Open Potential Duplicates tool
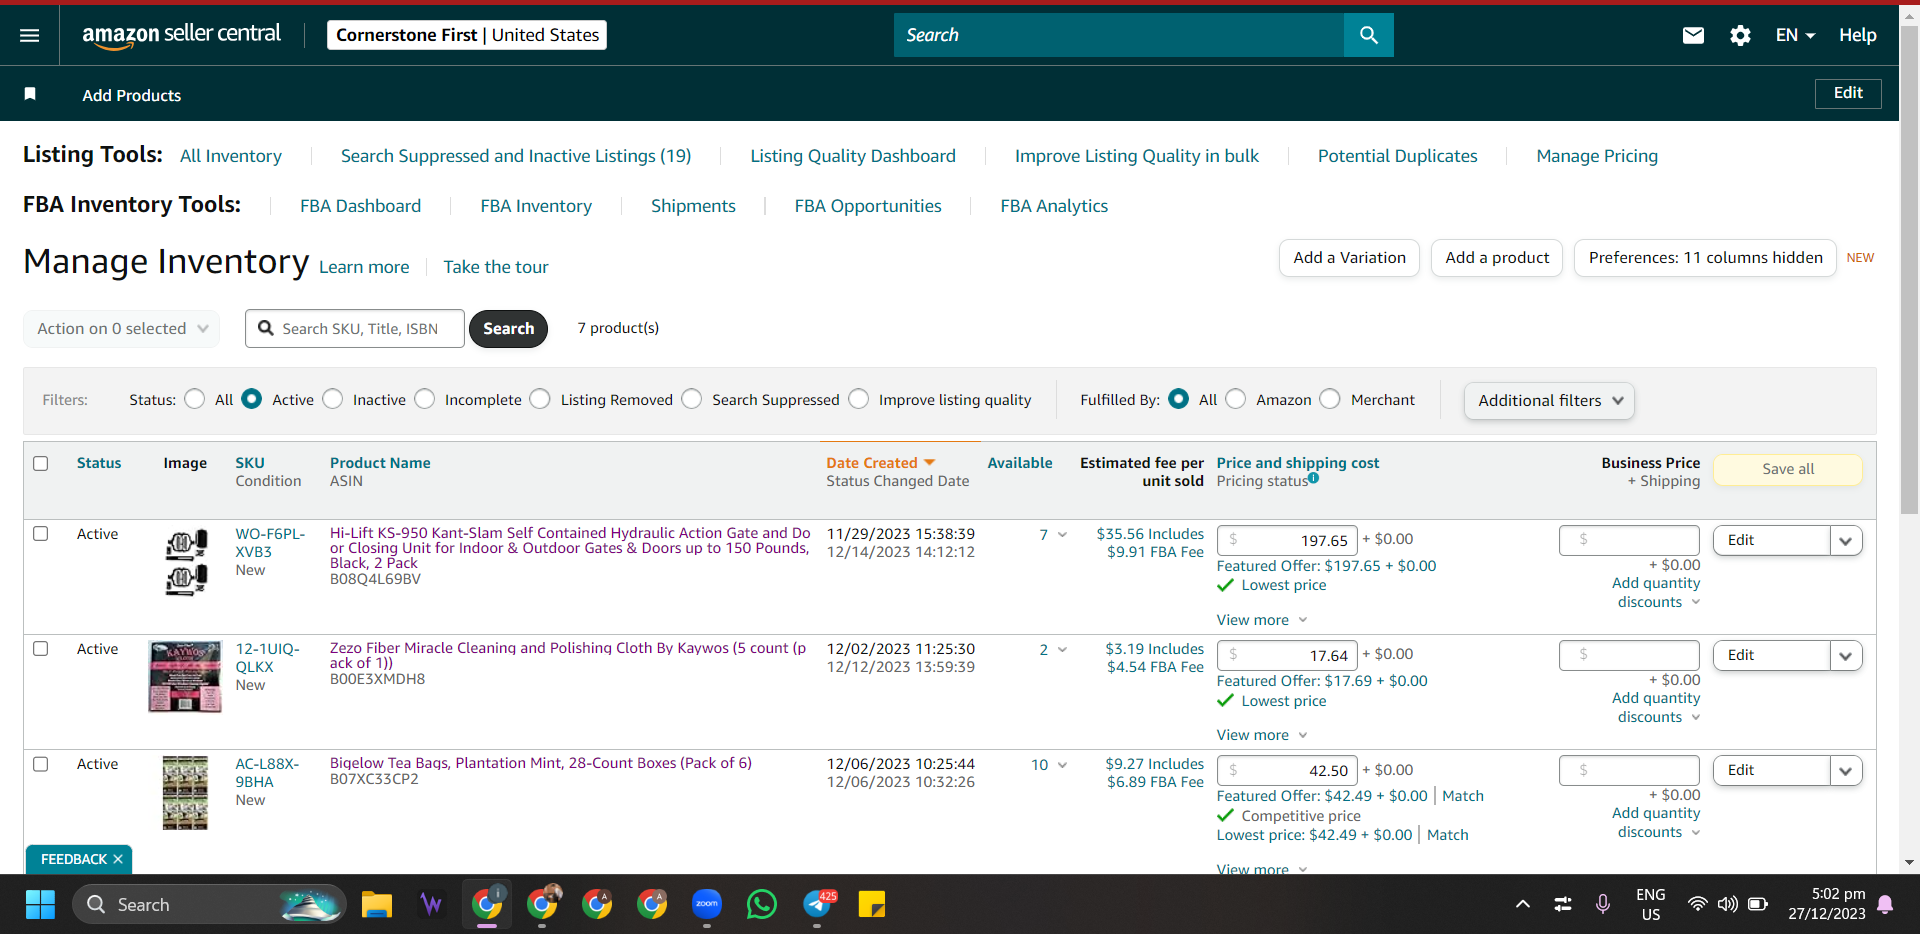This screenshot has width=1920, height=934. tap(1397, 156)
